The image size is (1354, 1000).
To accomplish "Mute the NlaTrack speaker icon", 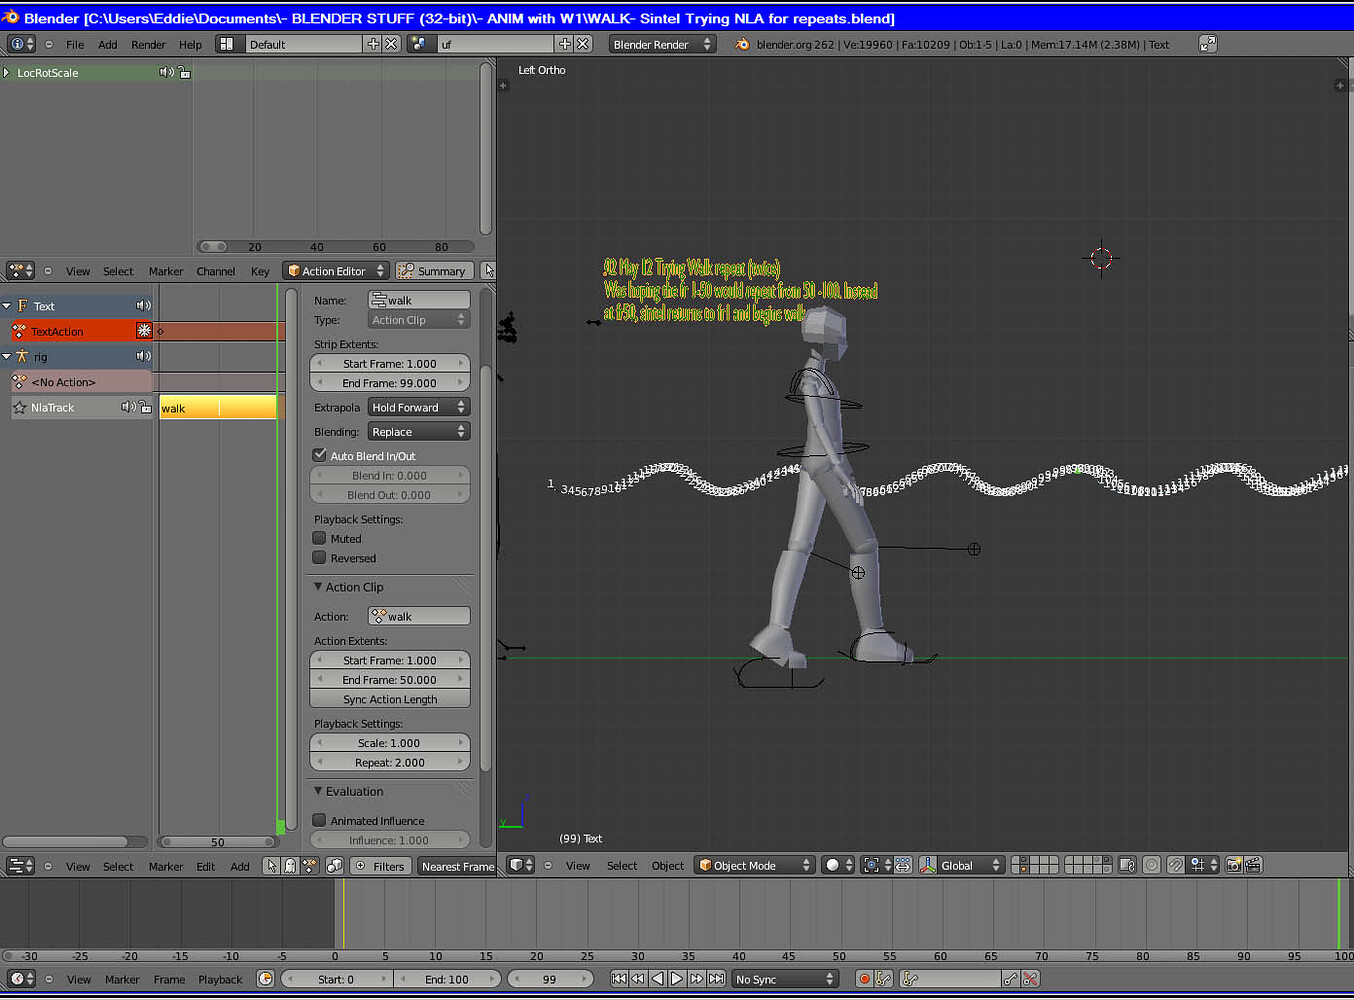I will (128, 407).
